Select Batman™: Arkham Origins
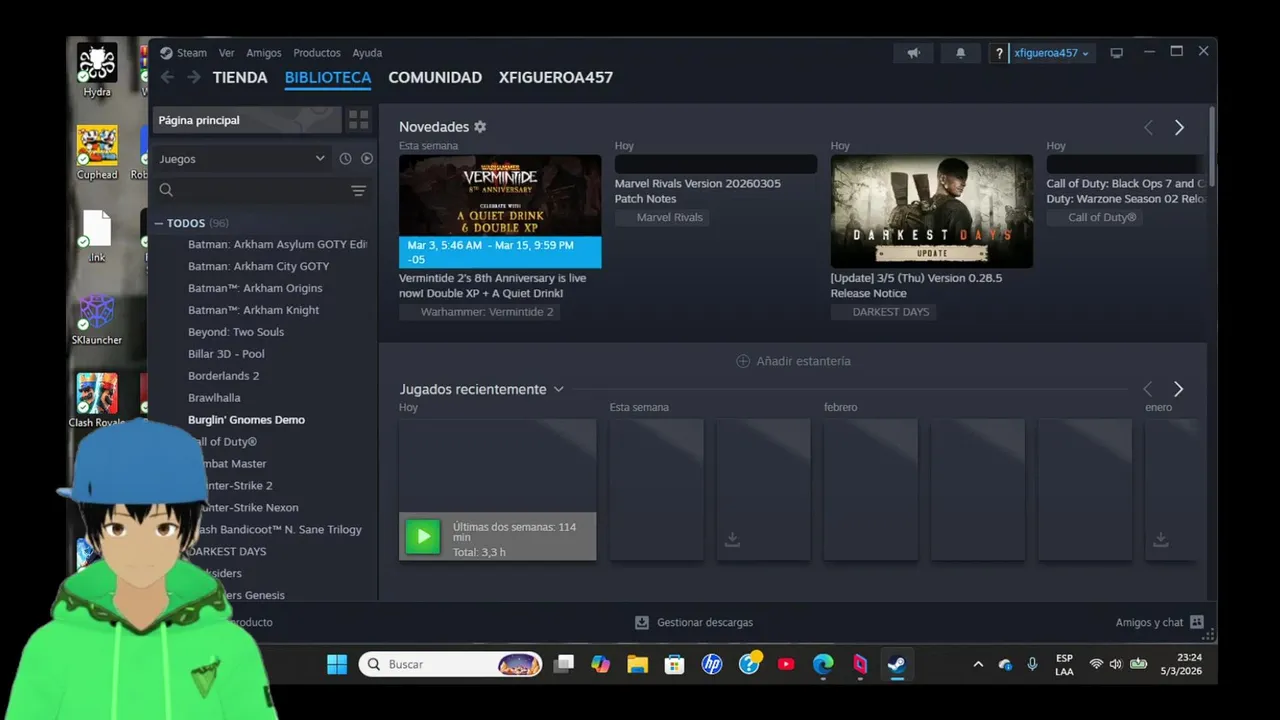Screen dimensions: 1280x720 [255, 288]
